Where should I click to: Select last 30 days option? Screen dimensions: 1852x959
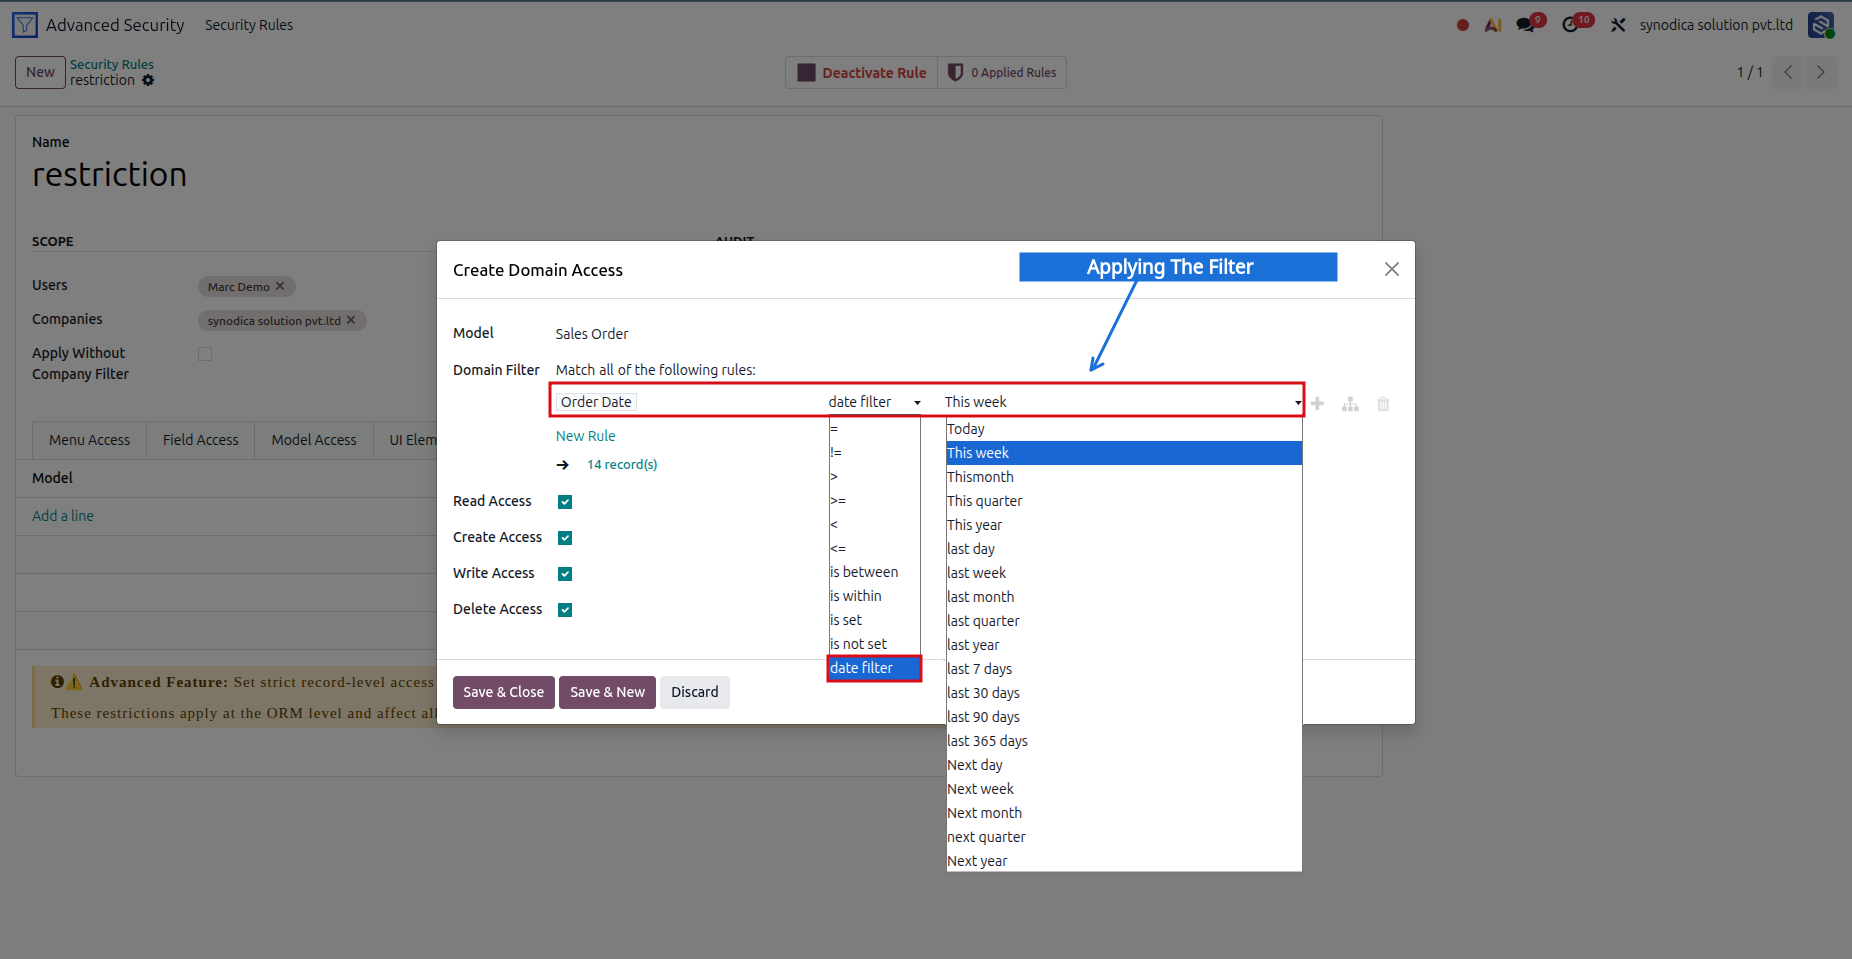(1124, 693)
